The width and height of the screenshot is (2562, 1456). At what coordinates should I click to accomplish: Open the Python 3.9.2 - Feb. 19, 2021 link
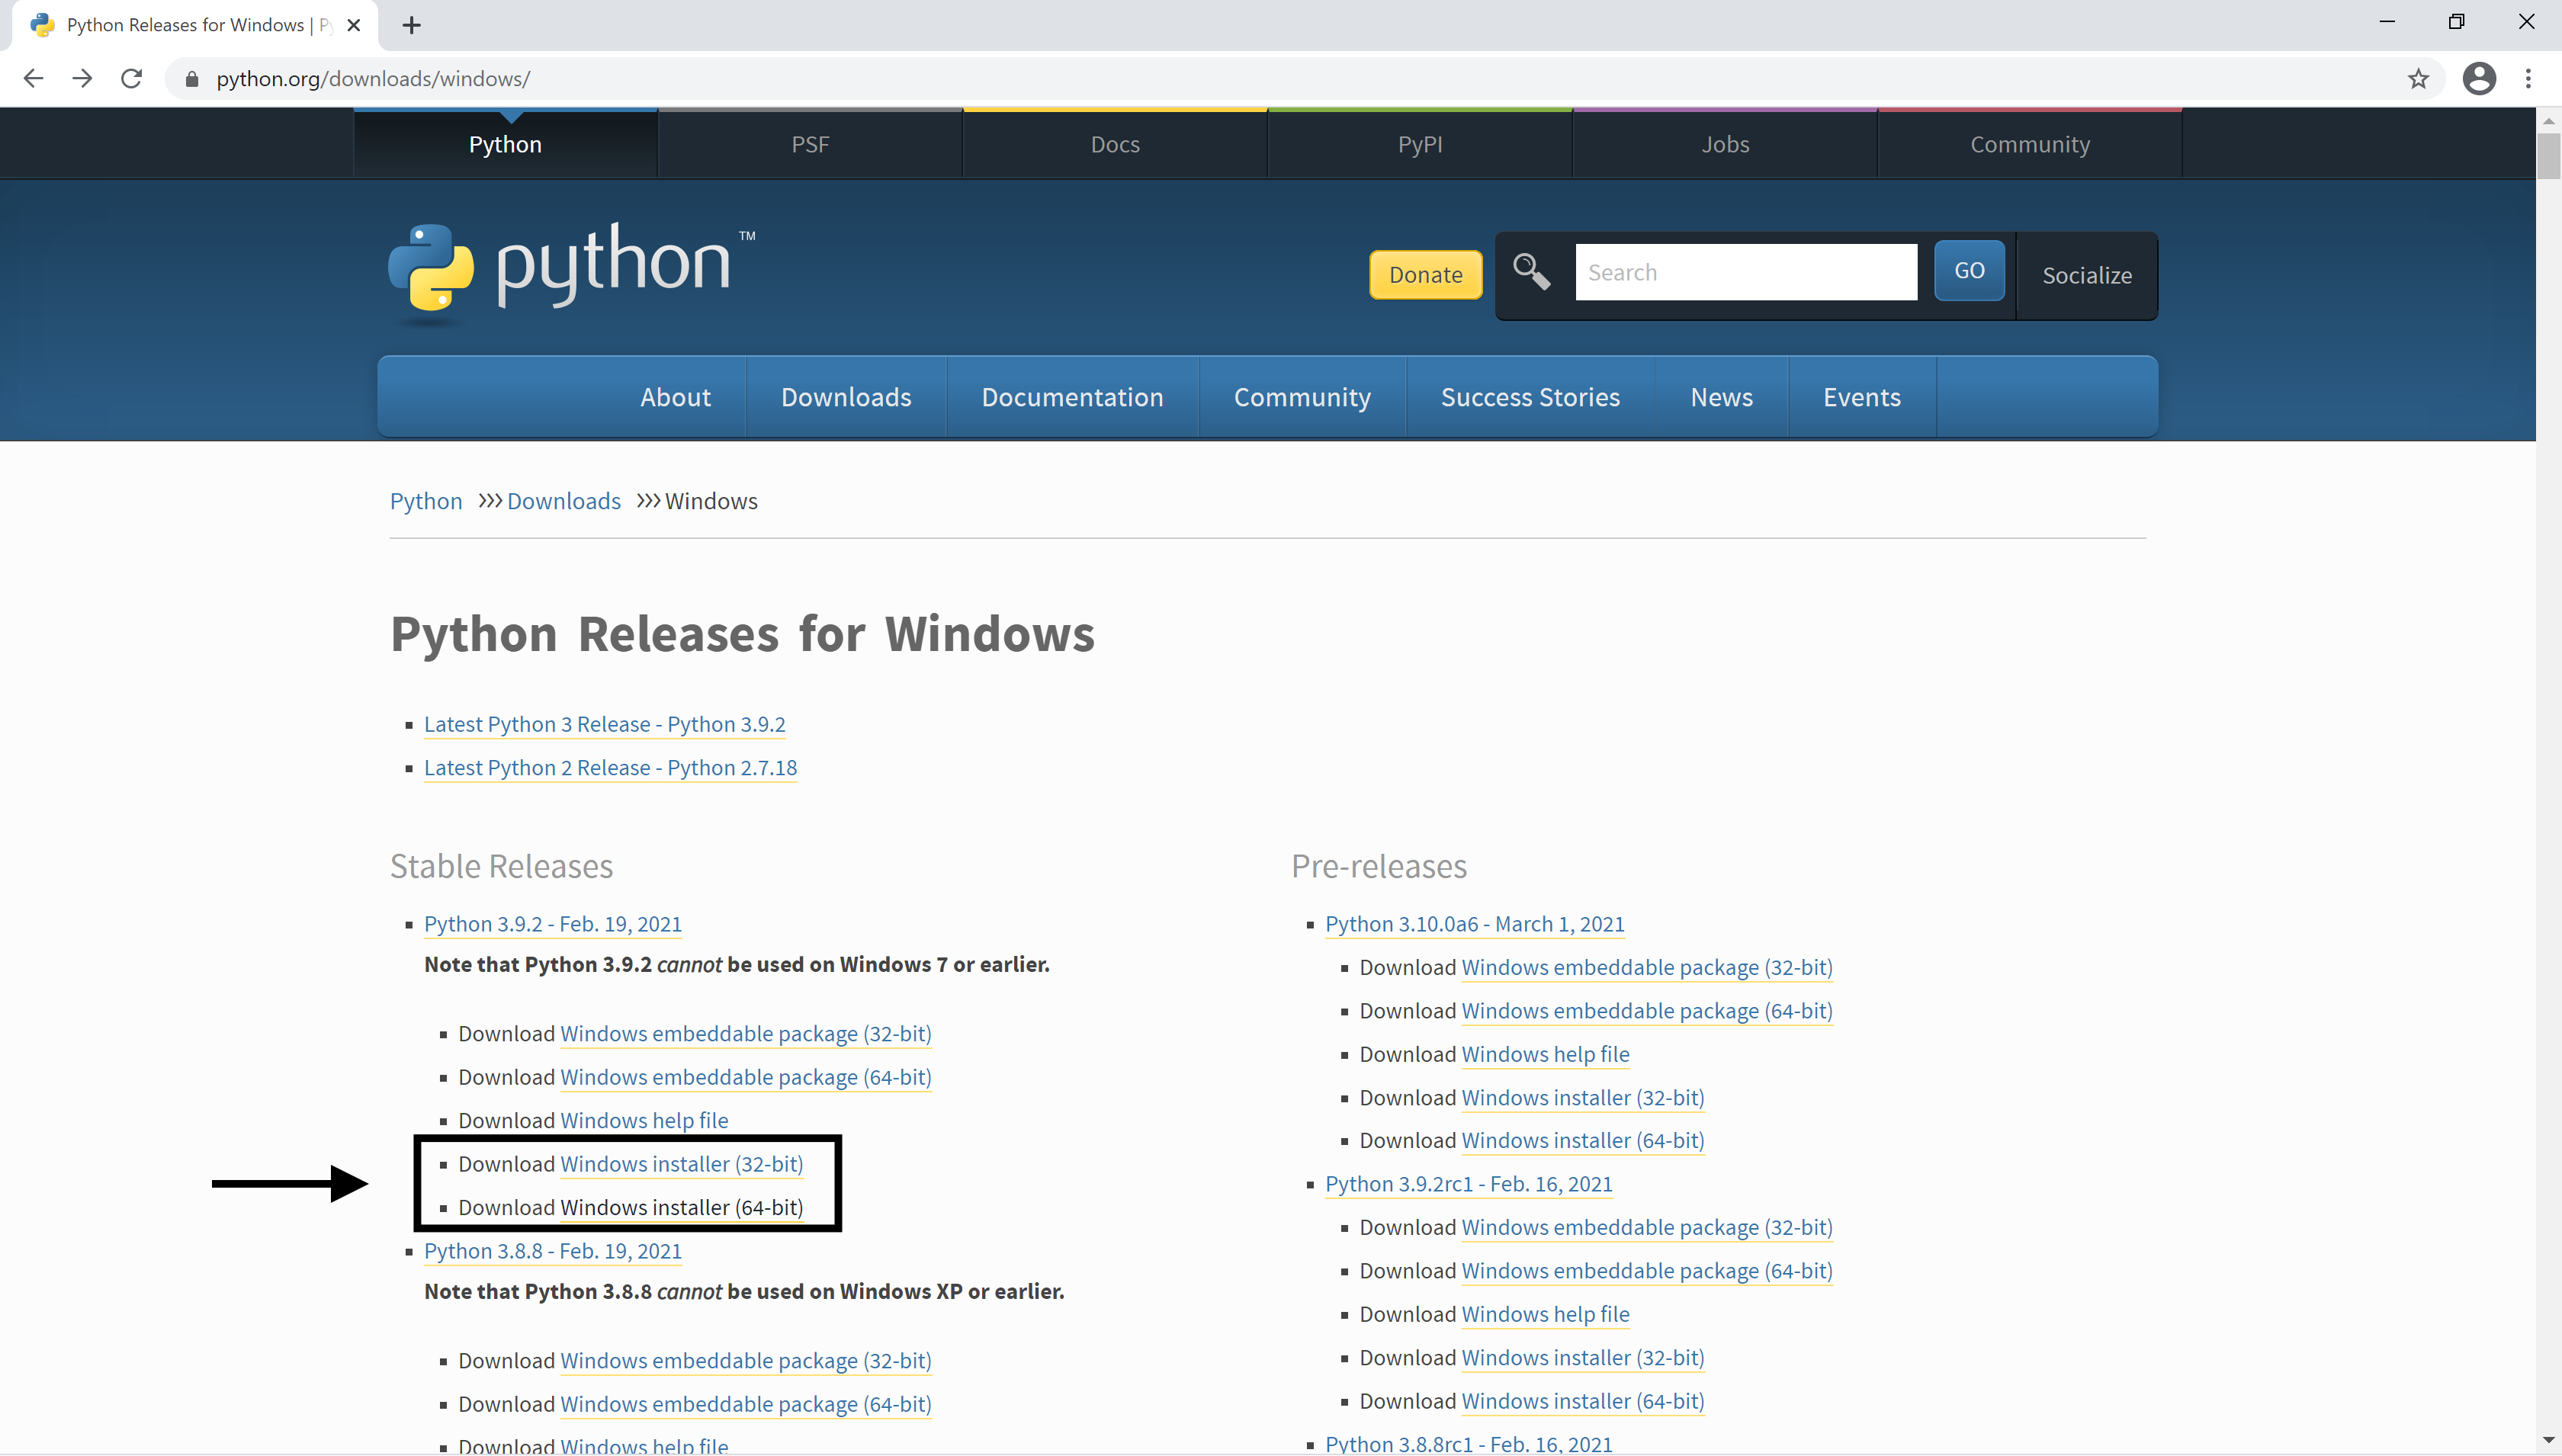(x=553, y=924)
